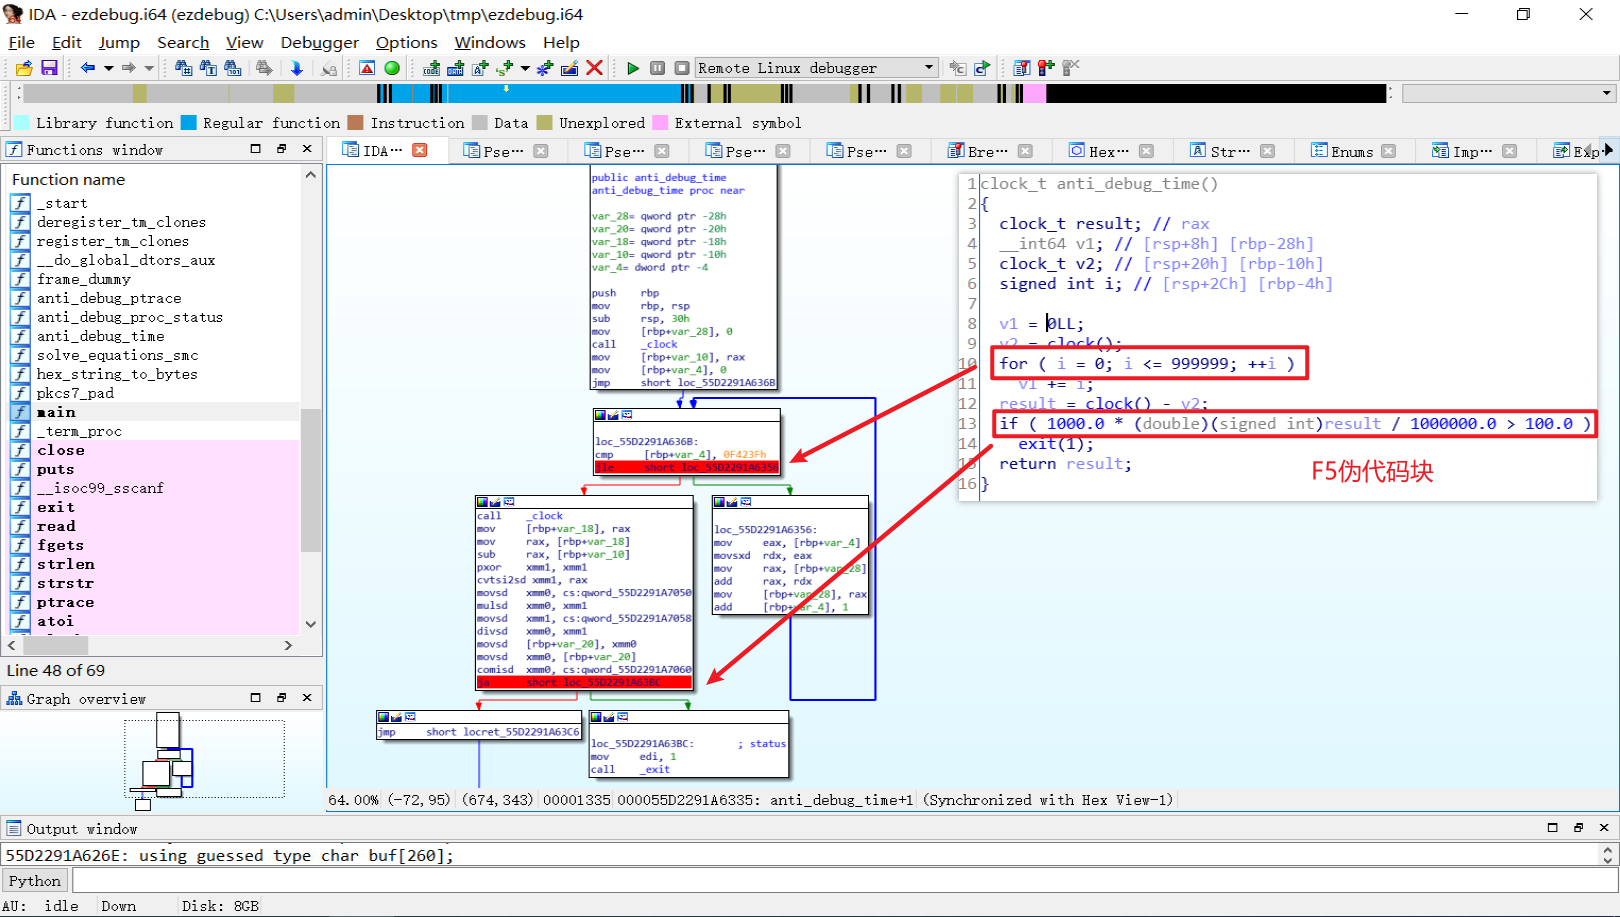The image size is (1620, 917).
Task: Close the Graph overview panel
Action: pos(307,698)
